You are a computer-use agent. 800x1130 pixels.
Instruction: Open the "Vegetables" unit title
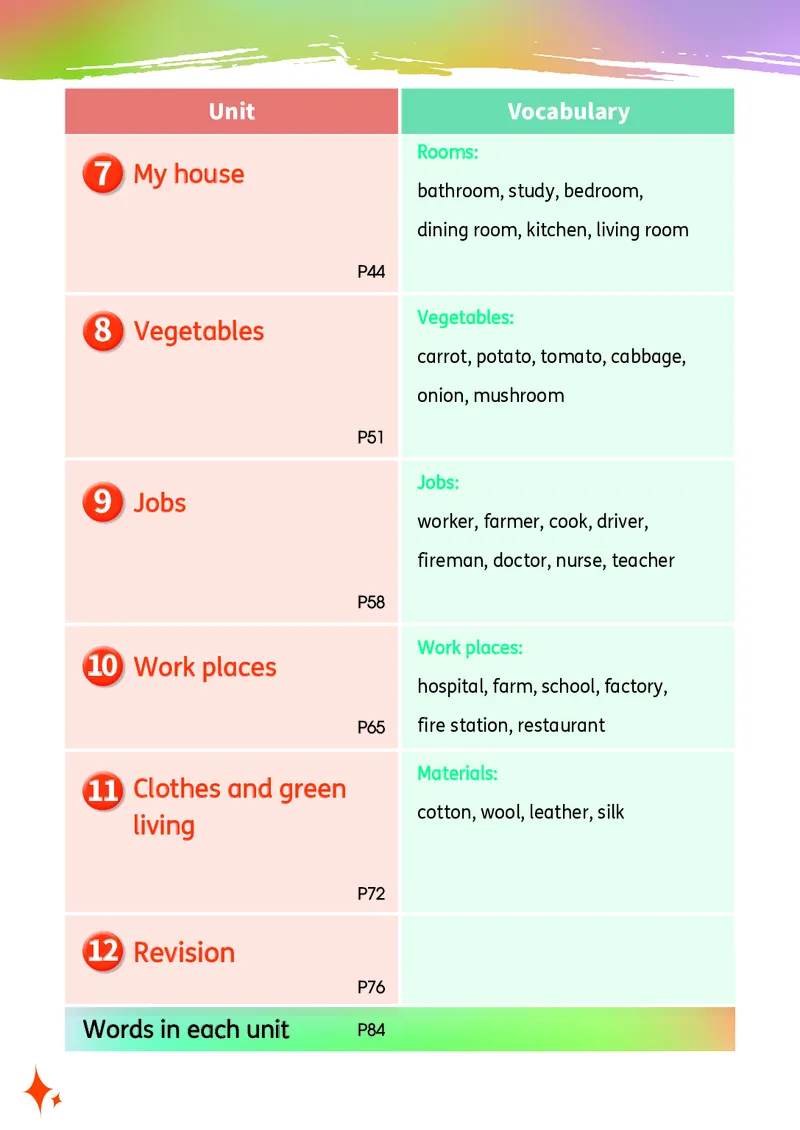(x=199, y=331)
